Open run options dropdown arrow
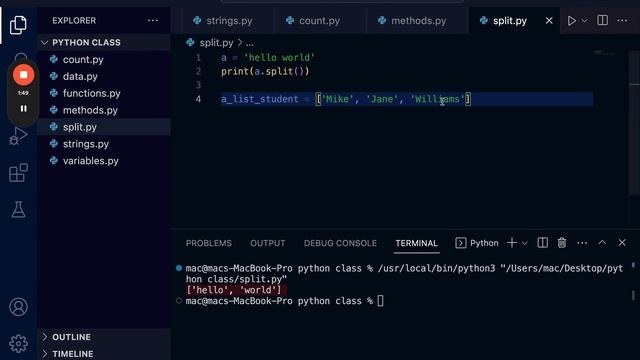The width and height of the screenshot is (640, 360). [x=584, y=20]
